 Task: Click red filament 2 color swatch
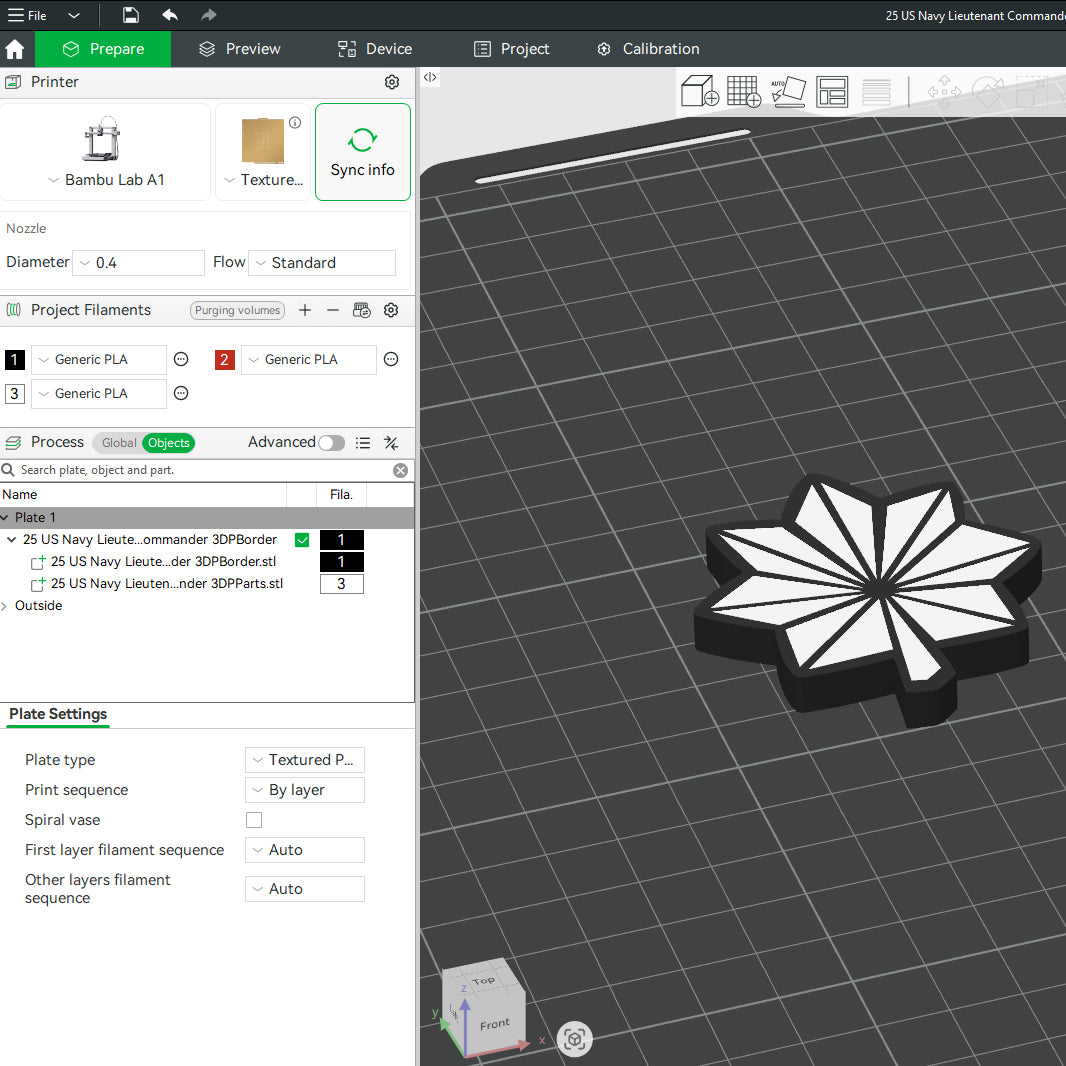pos(225,360)
